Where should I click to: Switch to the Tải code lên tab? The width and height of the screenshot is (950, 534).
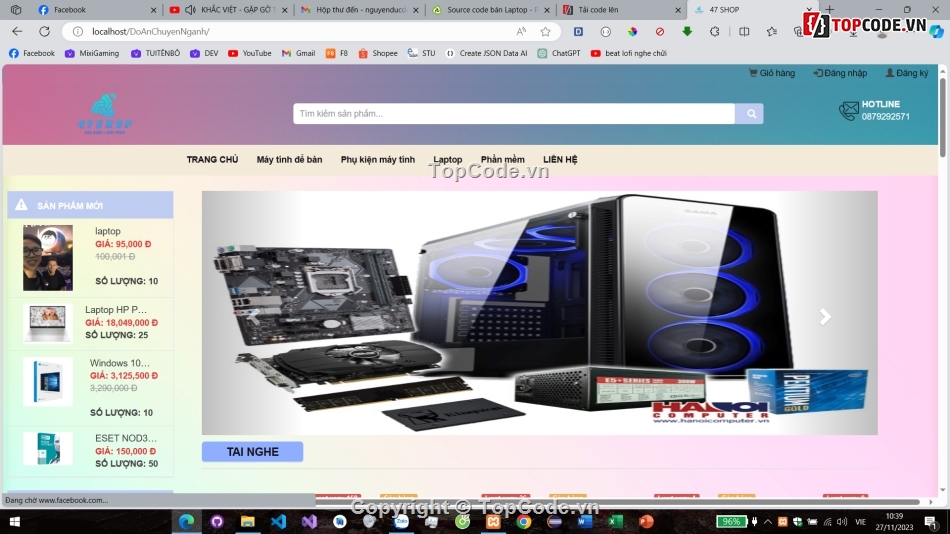tap(621, 10)
